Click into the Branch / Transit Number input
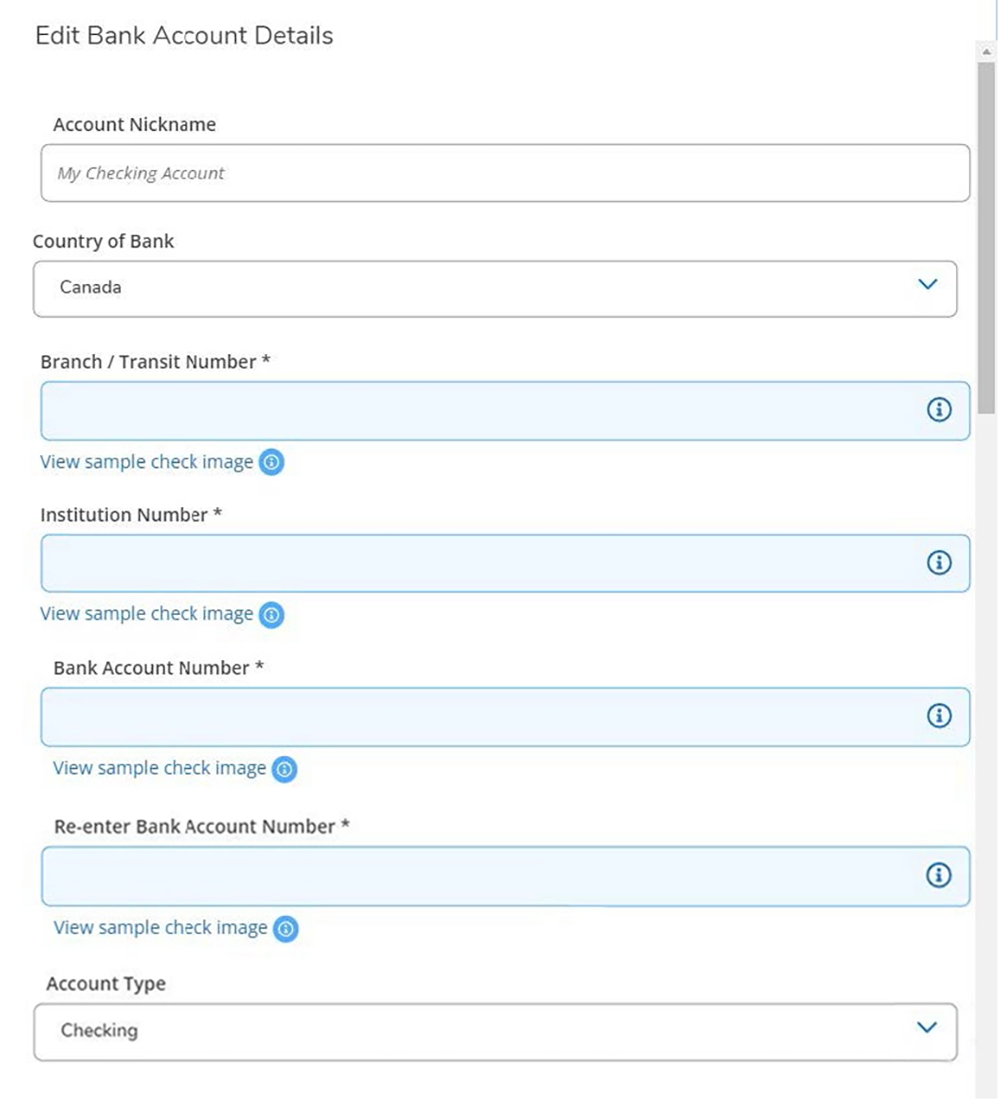Image resolution: width=1000 pixels, height=1100 pixels. tap(480, 410)
